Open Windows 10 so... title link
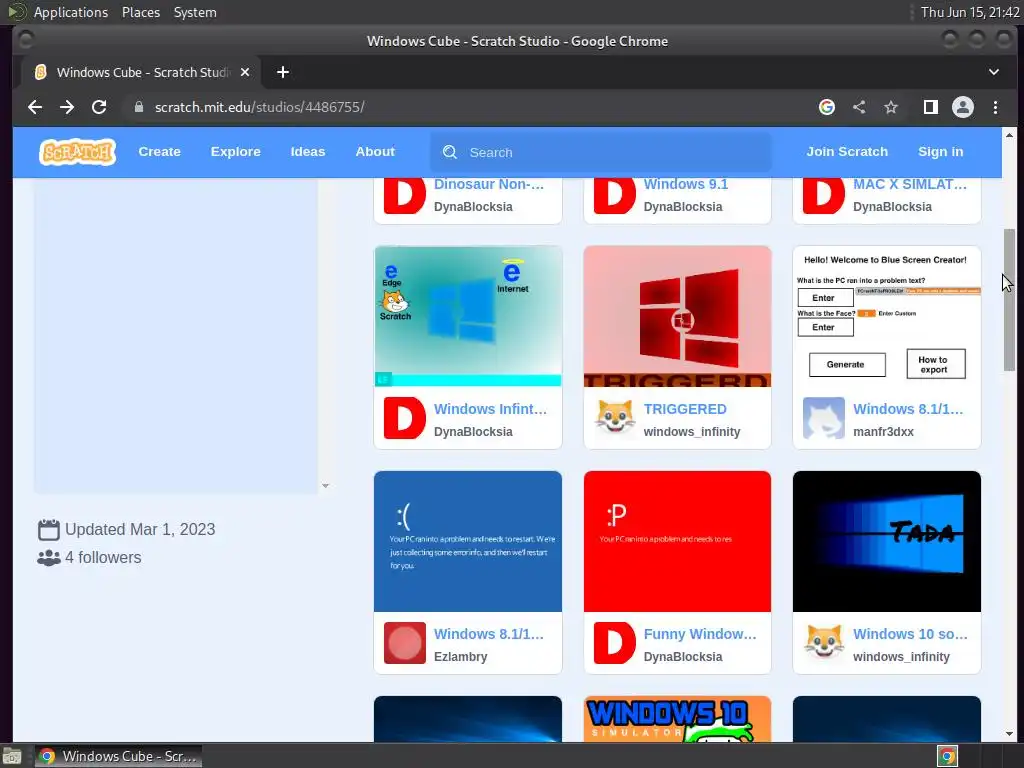Image resolution: width=1024 pixels, height=768 pixels. tap(910, 634)
